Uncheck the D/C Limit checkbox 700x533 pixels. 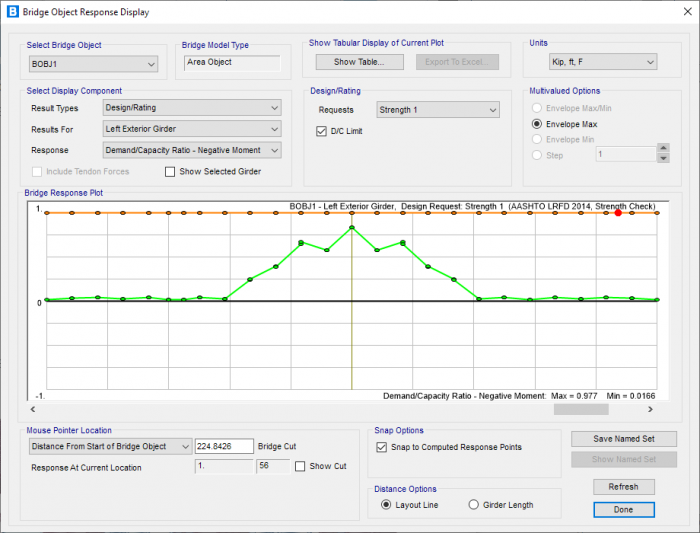(x=321, y=131)
